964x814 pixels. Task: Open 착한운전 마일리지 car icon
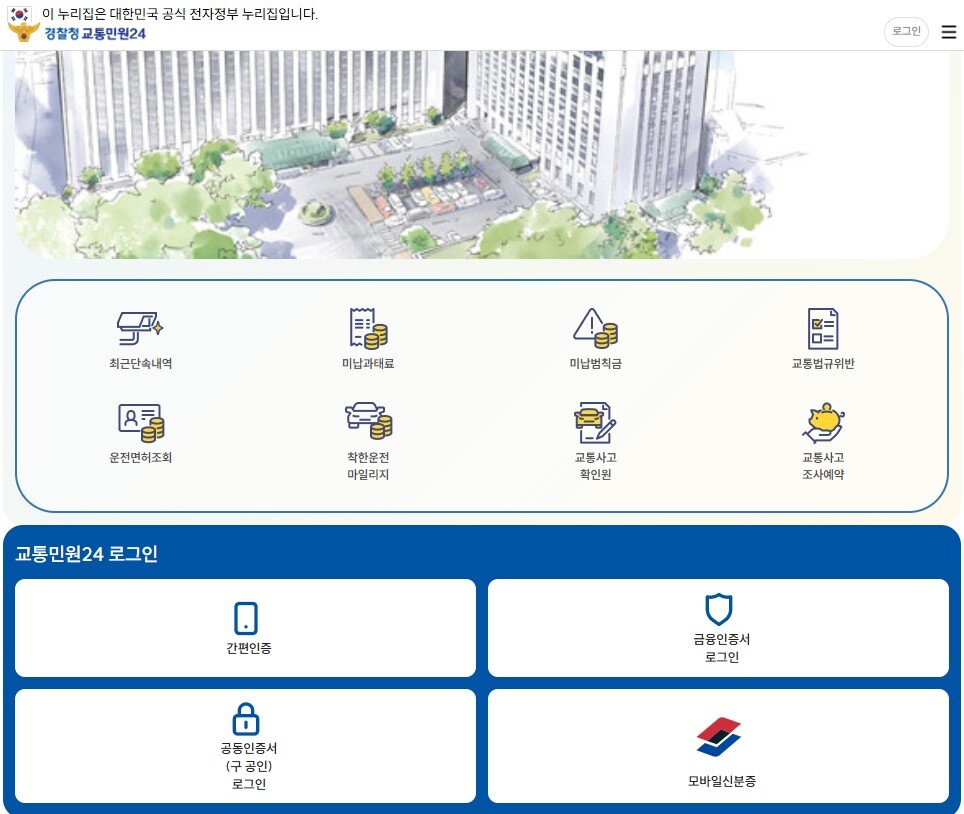tap(367, 421)
